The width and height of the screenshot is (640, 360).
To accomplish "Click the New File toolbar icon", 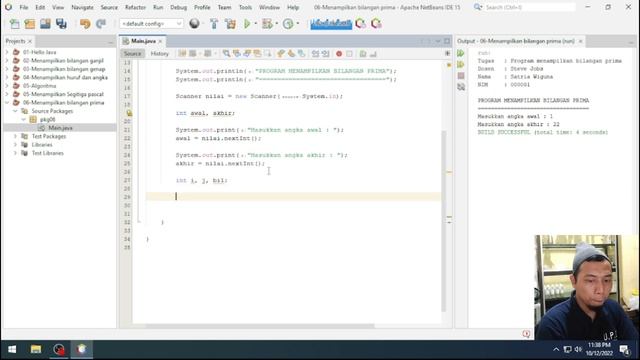I will tap(15, 24).
